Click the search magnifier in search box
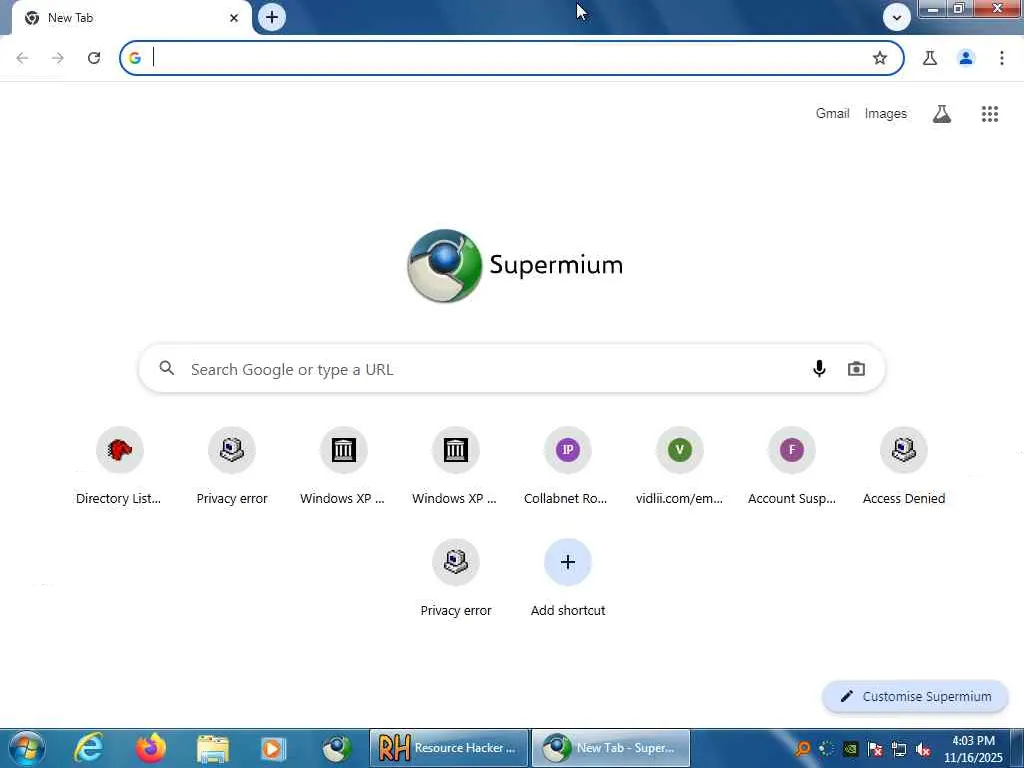1024x768 pixels. tap(167, 368)
